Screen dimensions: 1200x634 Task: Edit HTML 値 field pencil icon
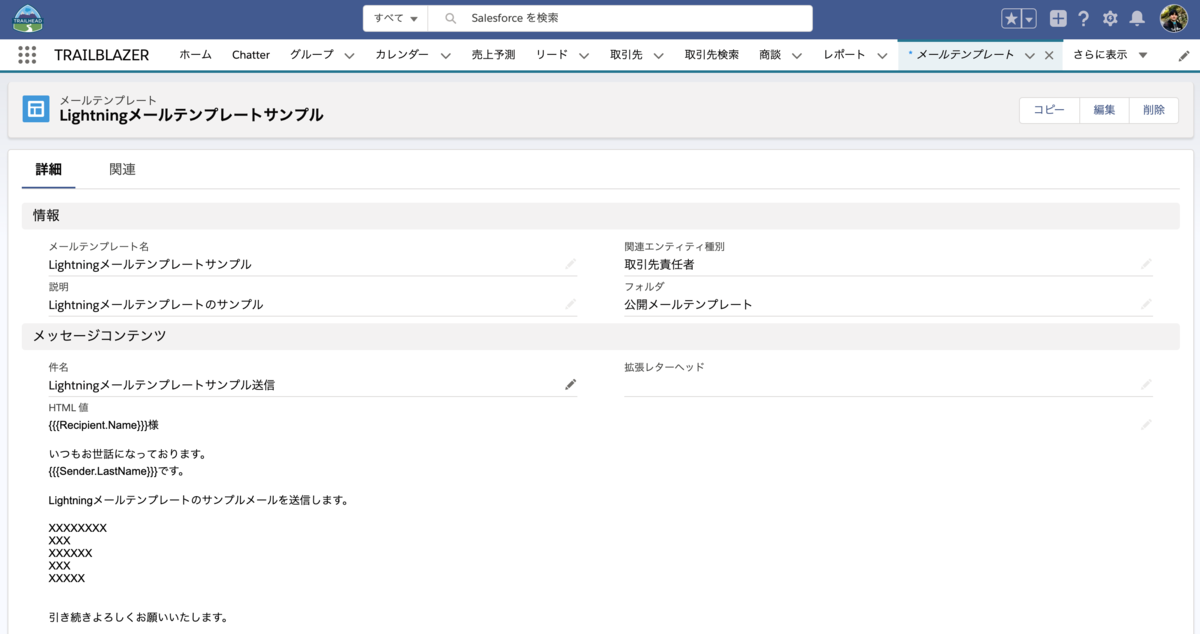coord(1146,424)
